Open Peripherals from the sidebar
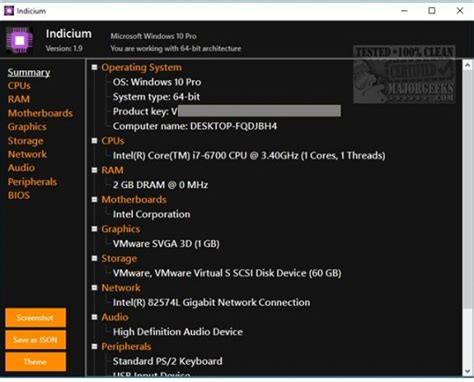 (x=32, y=182)
